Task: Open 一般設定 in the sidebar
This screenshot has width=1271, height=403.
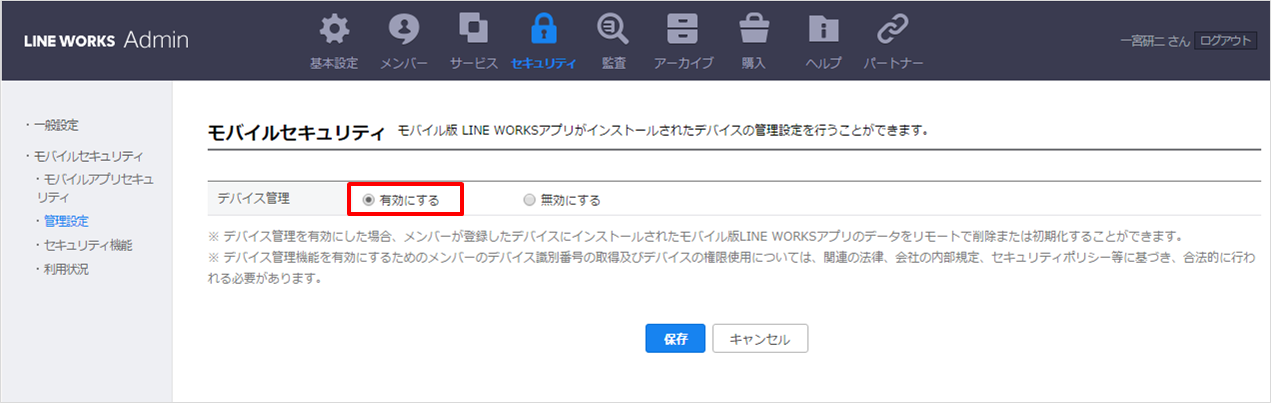Action: coord(56,125)
